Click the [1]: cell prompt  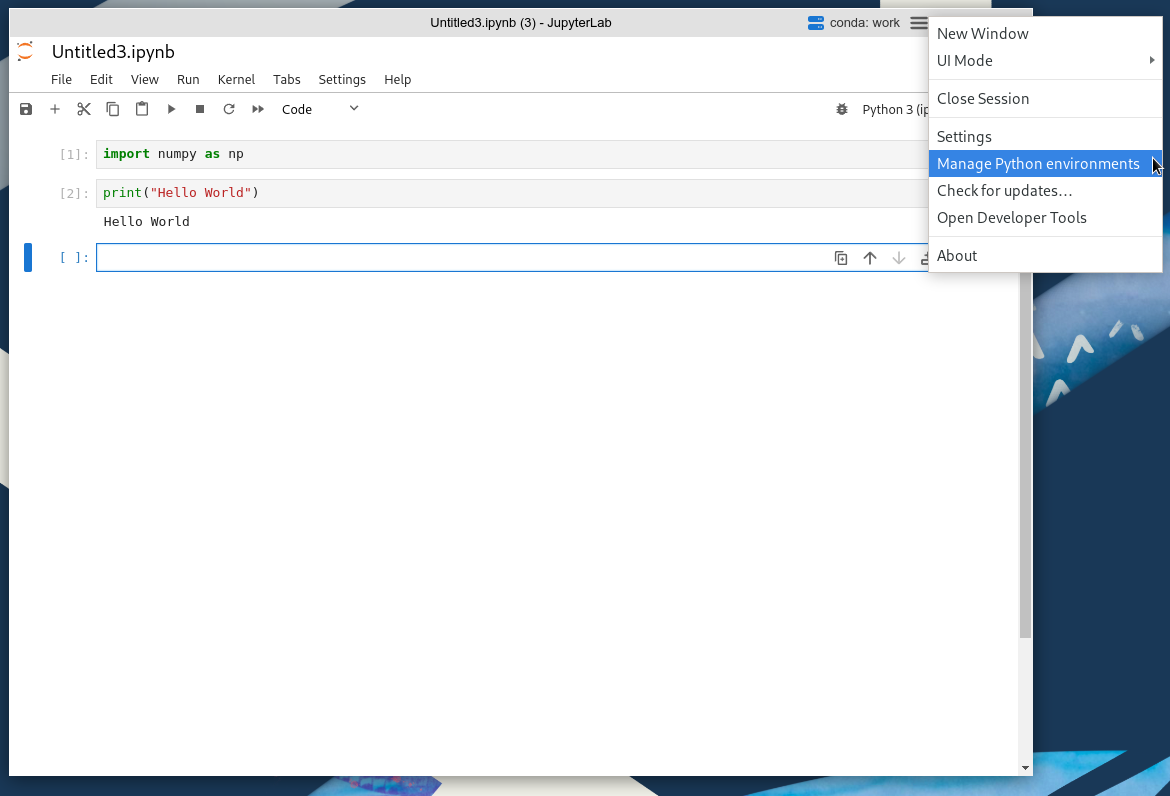point(74,154)
